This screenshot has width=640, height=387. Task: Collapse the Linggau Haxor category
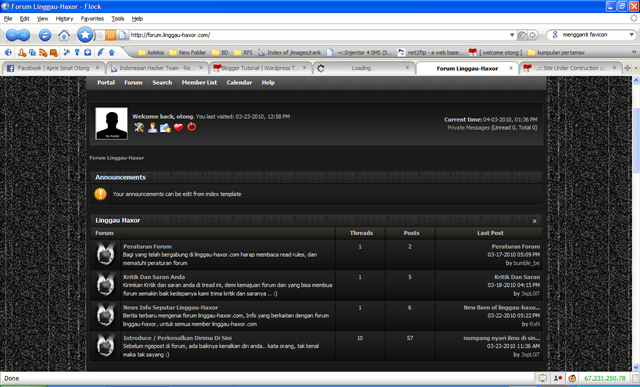534,221
